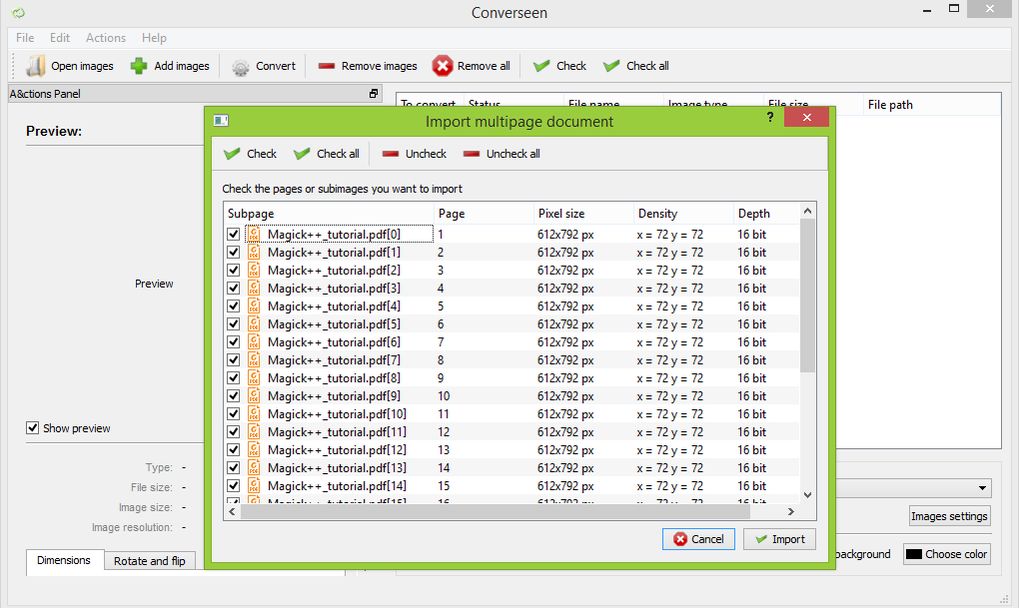The image size is (1019, 608).
Task: Uncheck Magick++_tutorial.pdf[9] checkbox
Action: point(233,396)
